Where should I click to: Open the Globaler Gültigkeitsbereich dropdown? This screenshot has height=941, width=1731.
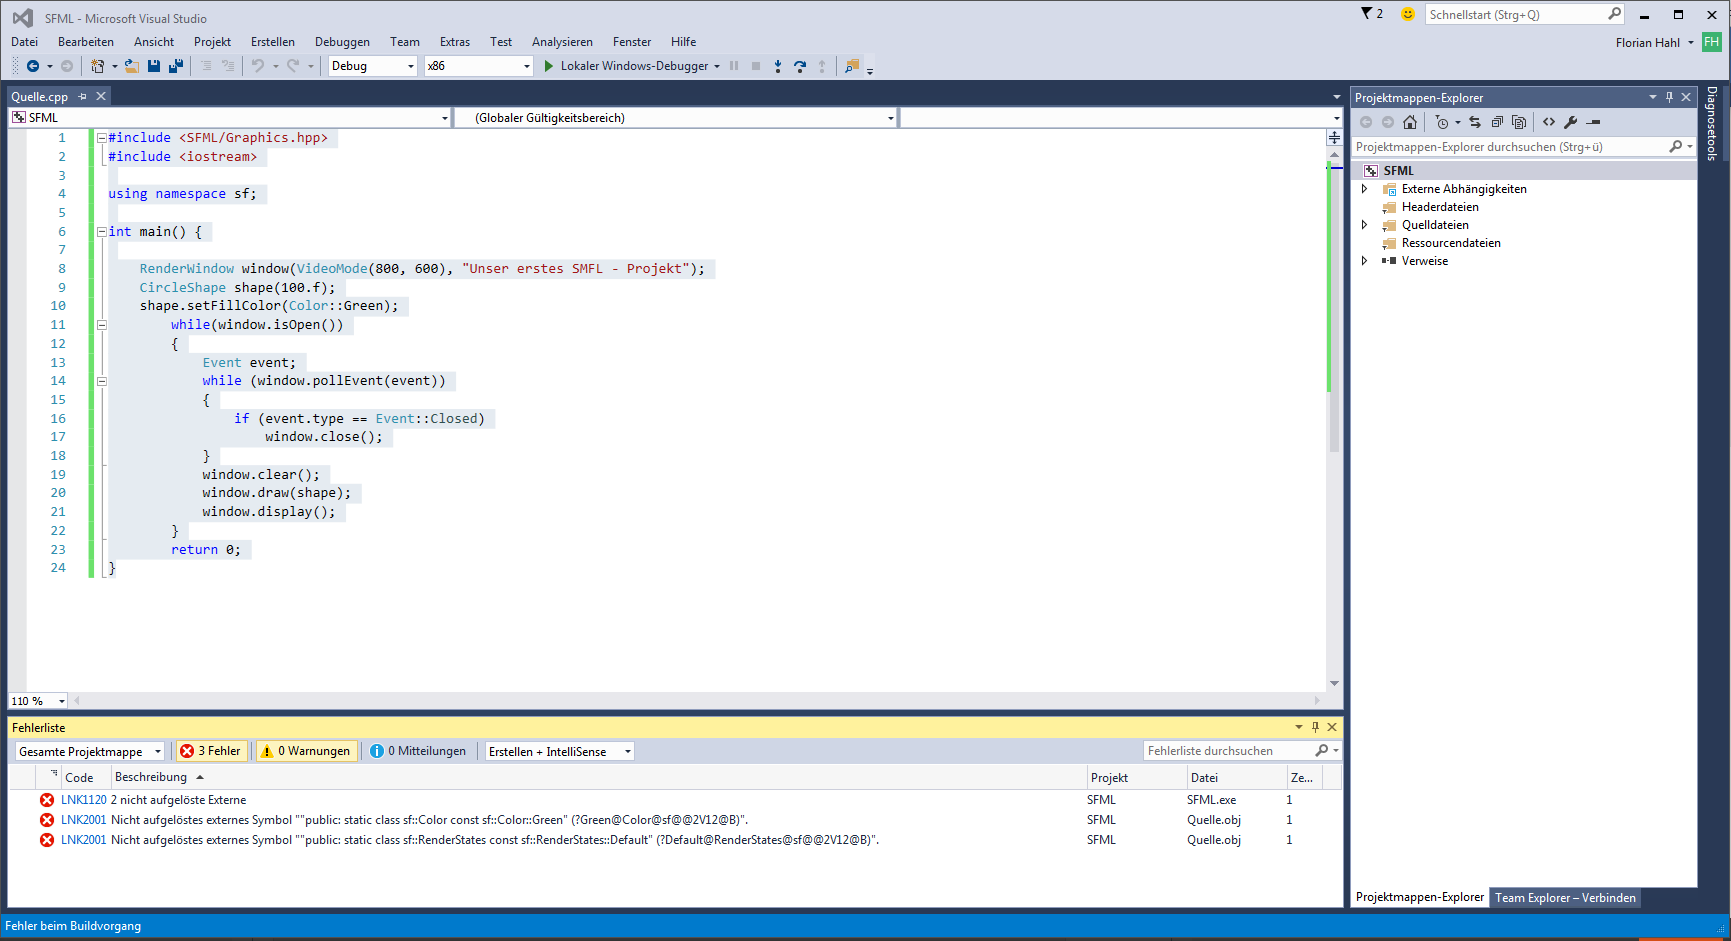(890, 118)
